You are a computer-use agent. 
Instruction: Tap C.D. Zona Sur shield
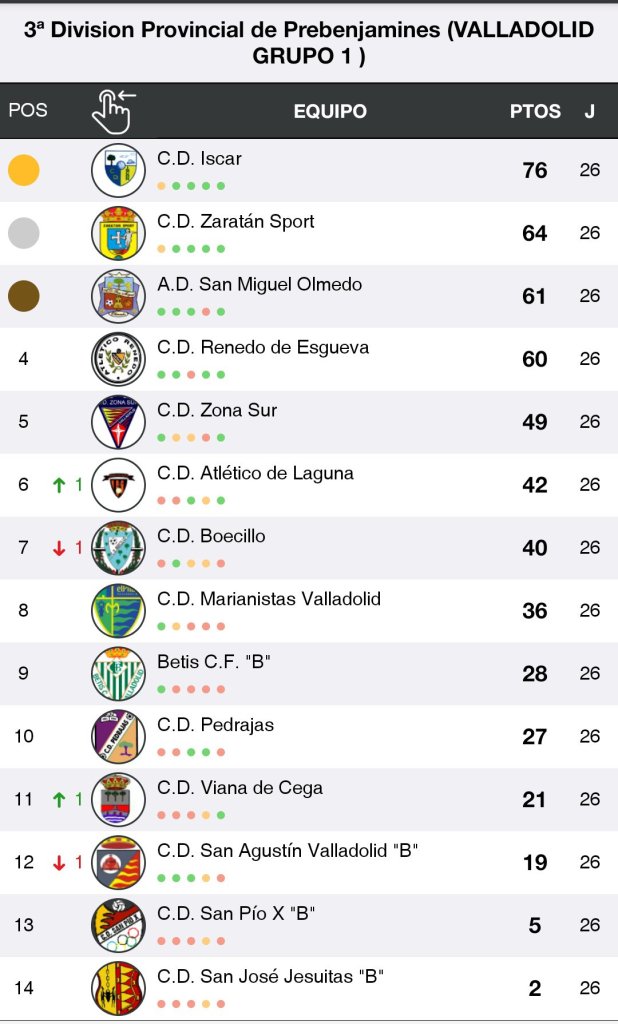[x=118, y=422]
